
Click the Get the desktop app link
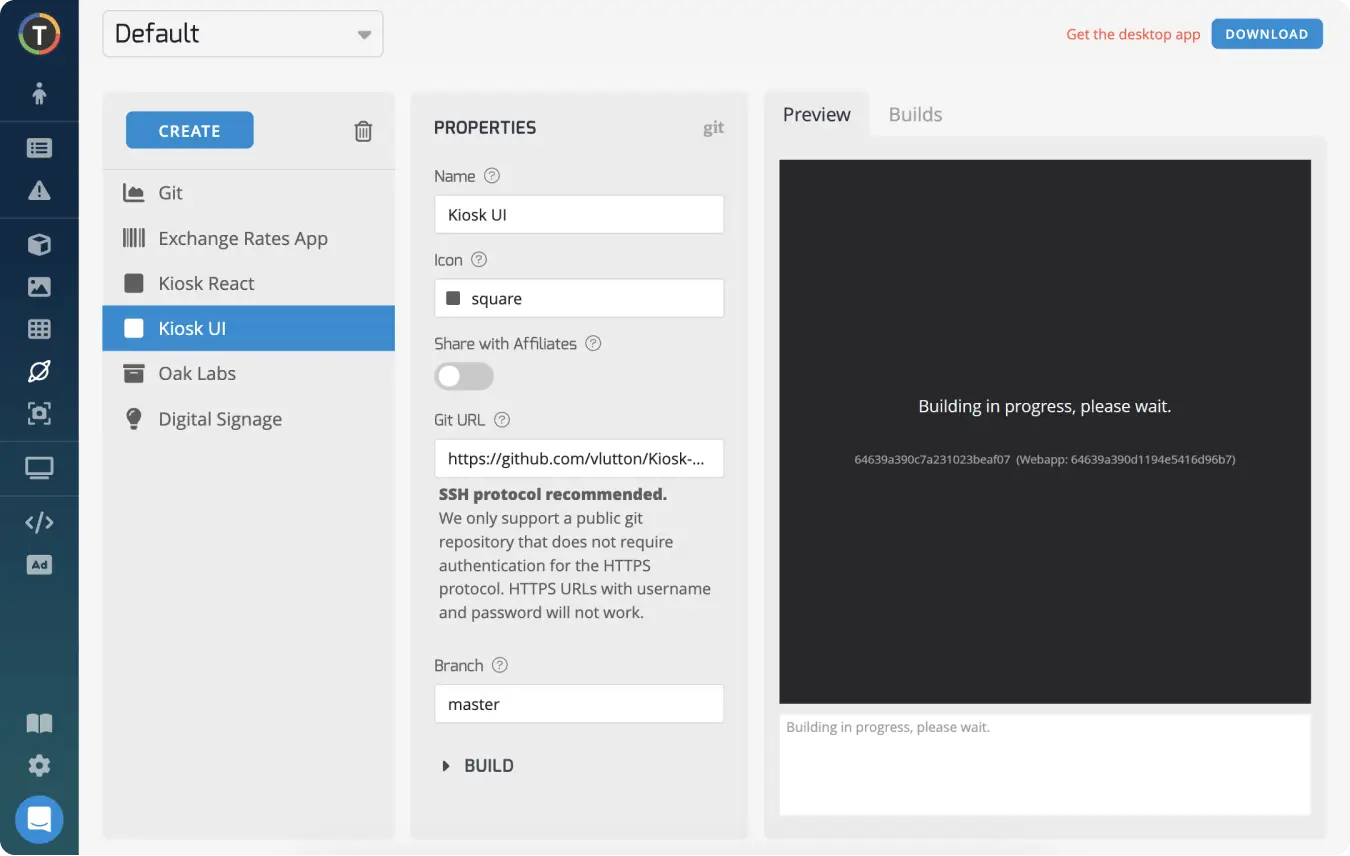coord(1132,34)
